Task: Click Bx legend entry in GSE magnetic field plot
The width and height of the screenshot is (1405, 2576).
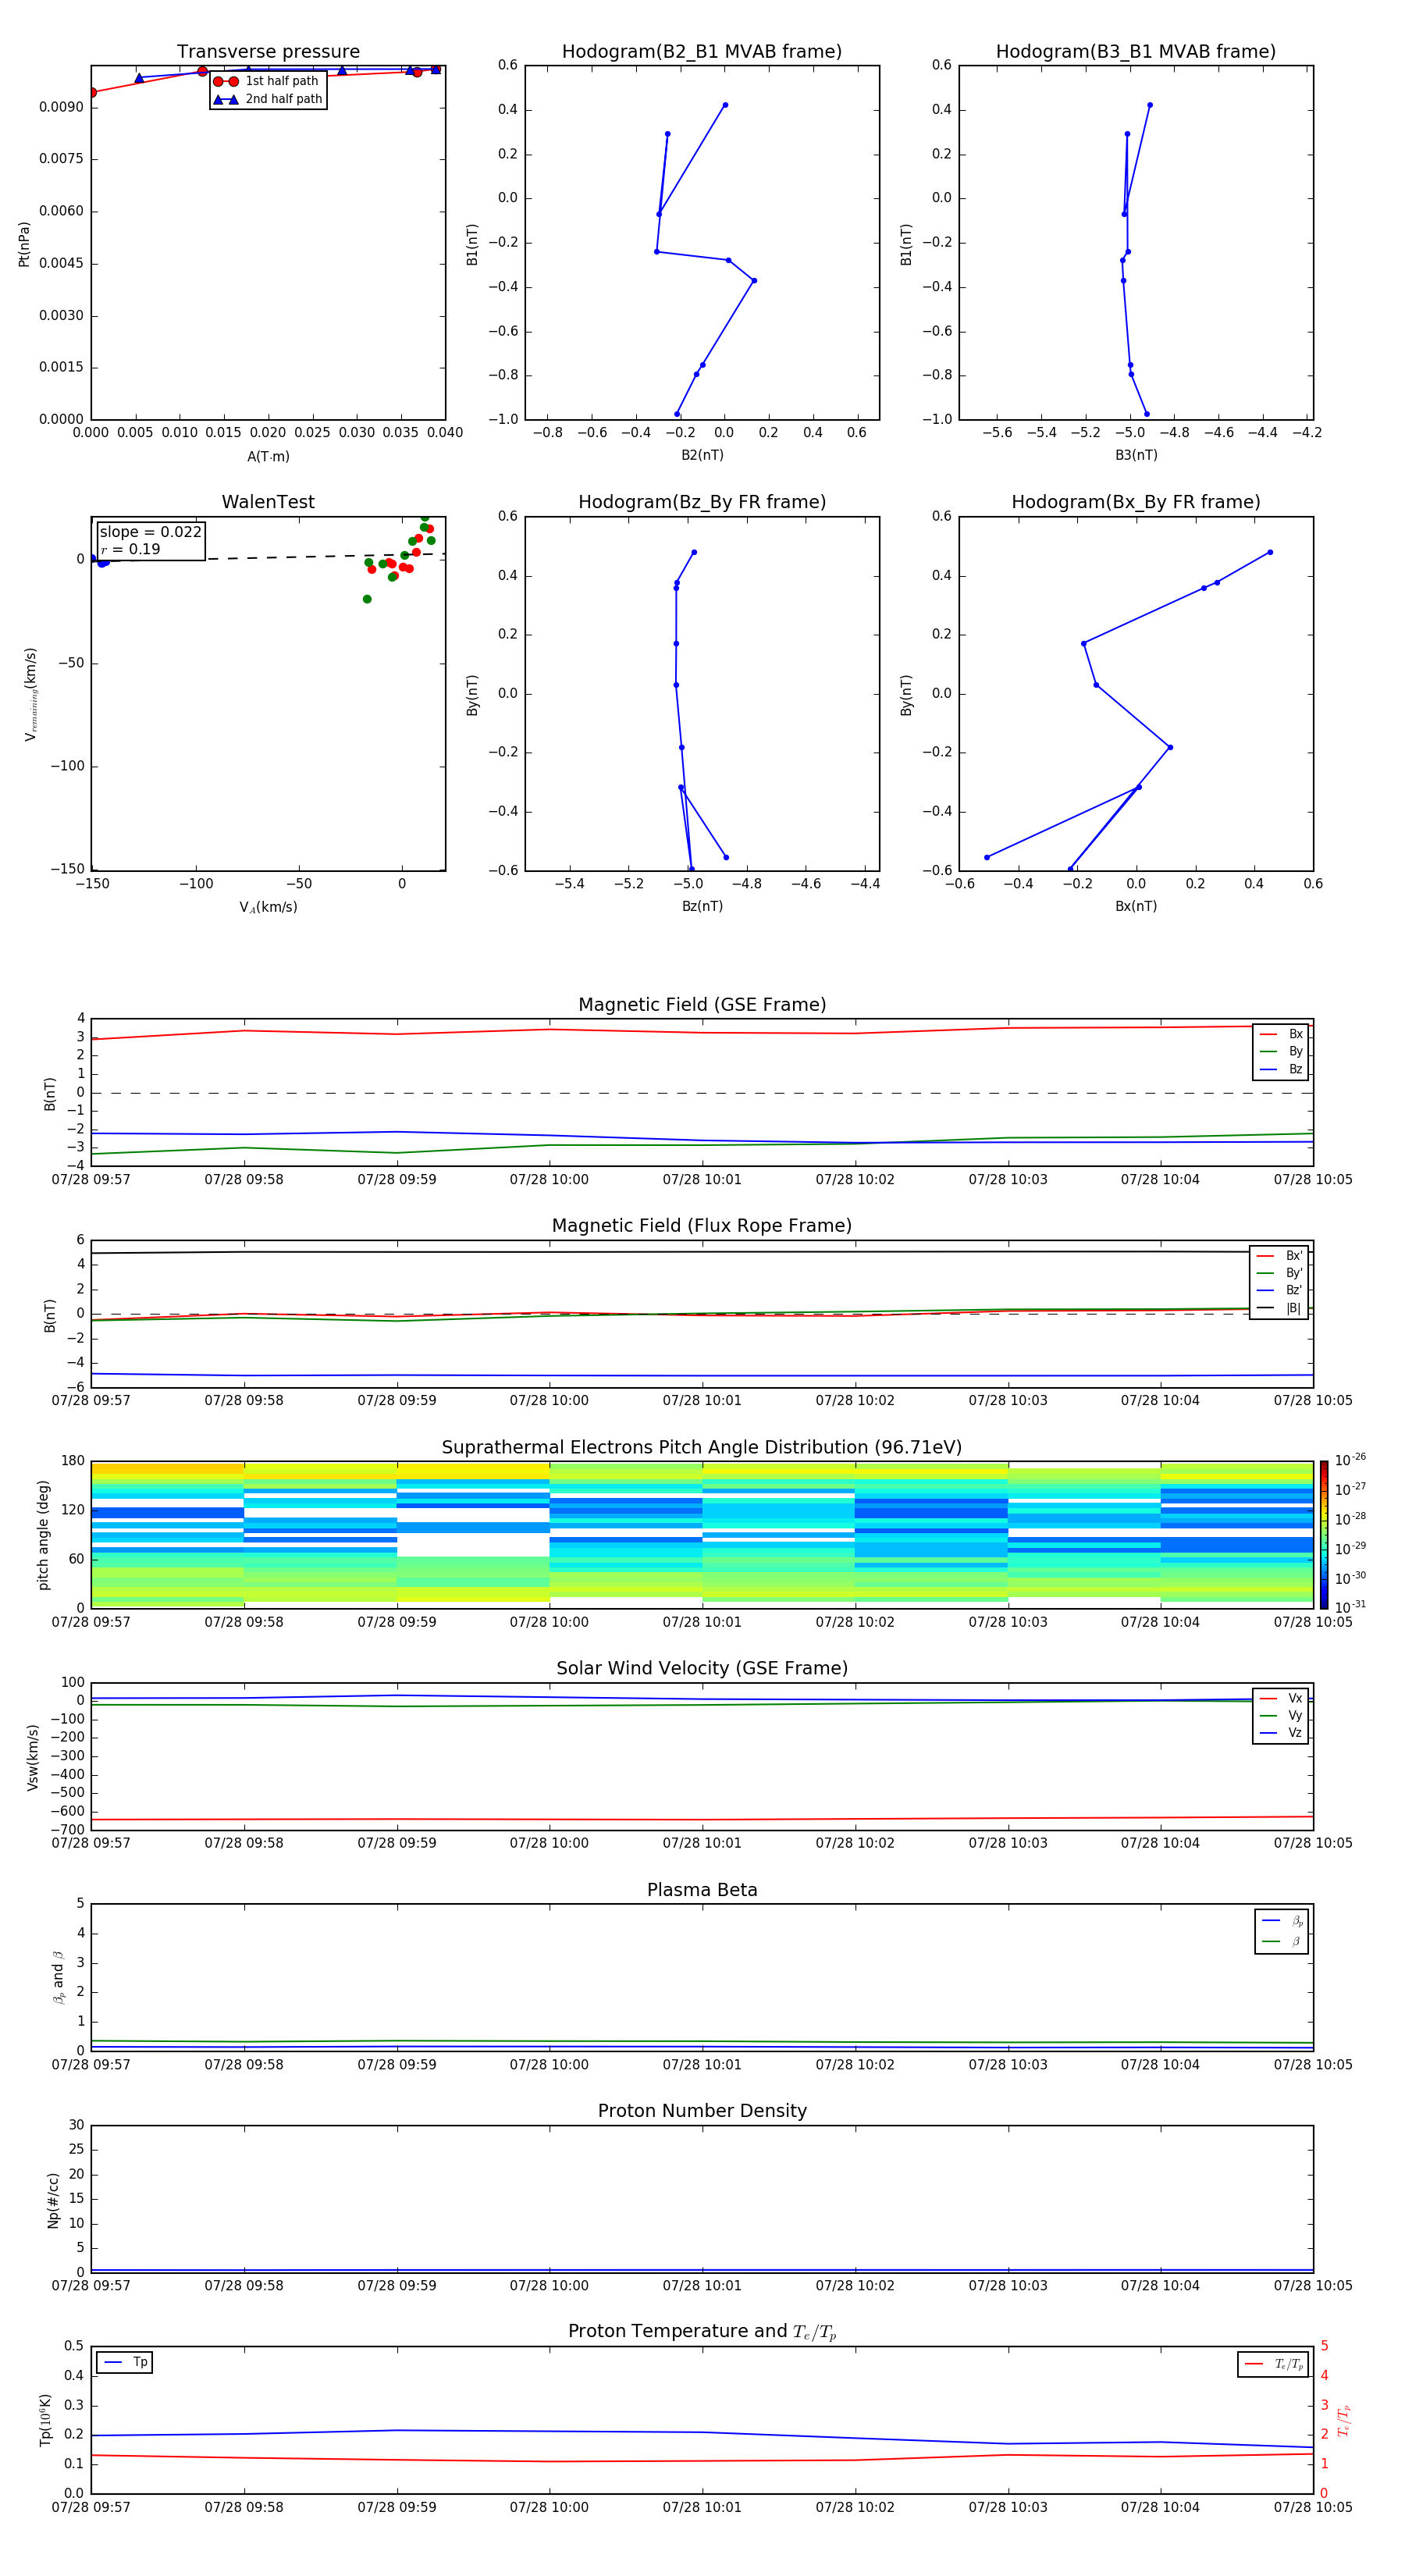Action: click(x=1281, y=1034)
